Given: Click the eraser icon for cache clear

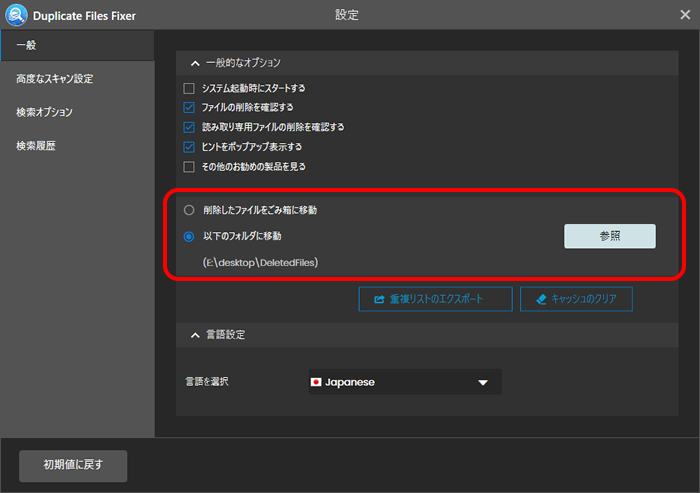Looking at the screenshot, I should point(541,299).
